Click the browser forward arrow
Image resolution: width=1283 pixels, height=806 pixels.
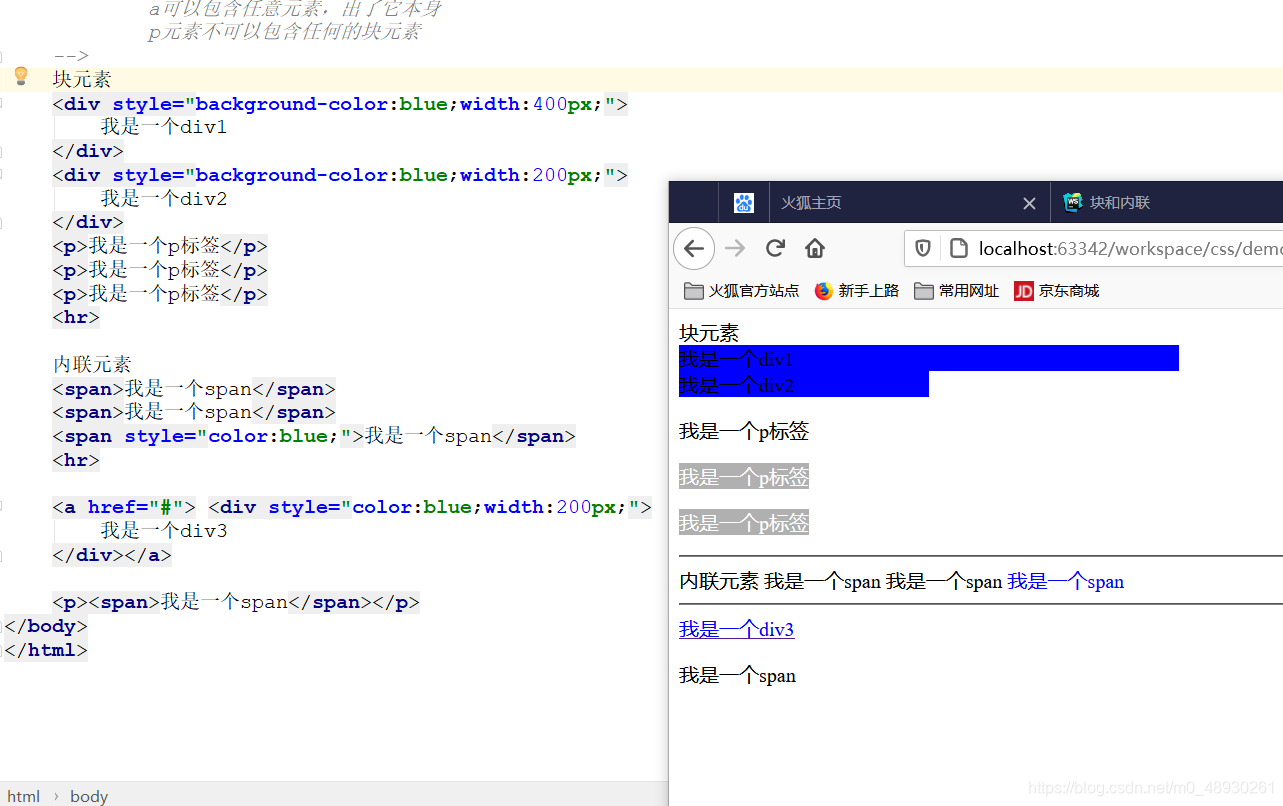(x=735, y=249)
